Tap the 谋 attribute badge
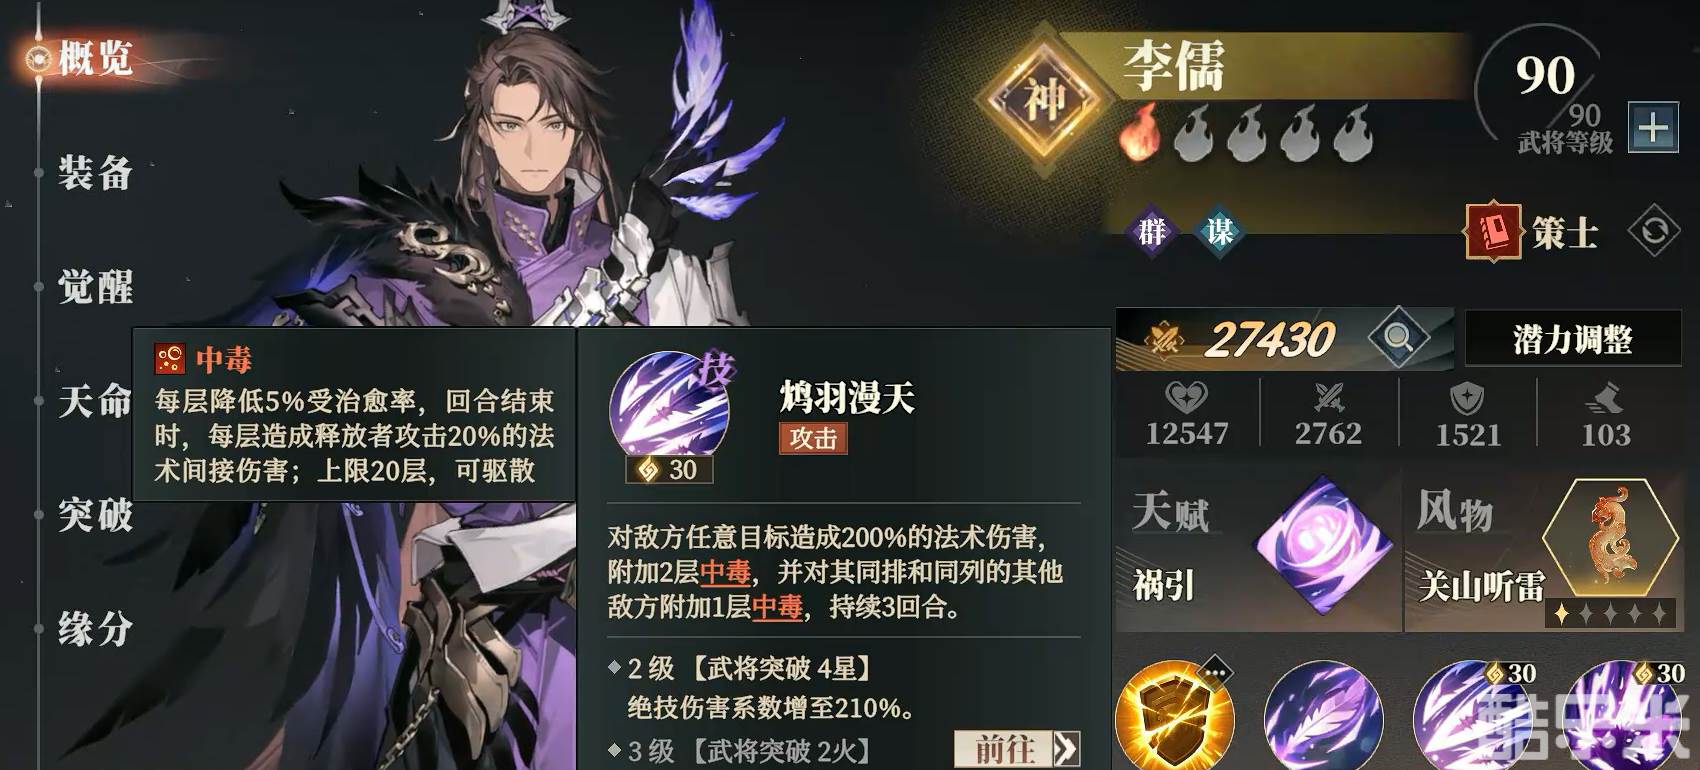 coord(1219,232)
